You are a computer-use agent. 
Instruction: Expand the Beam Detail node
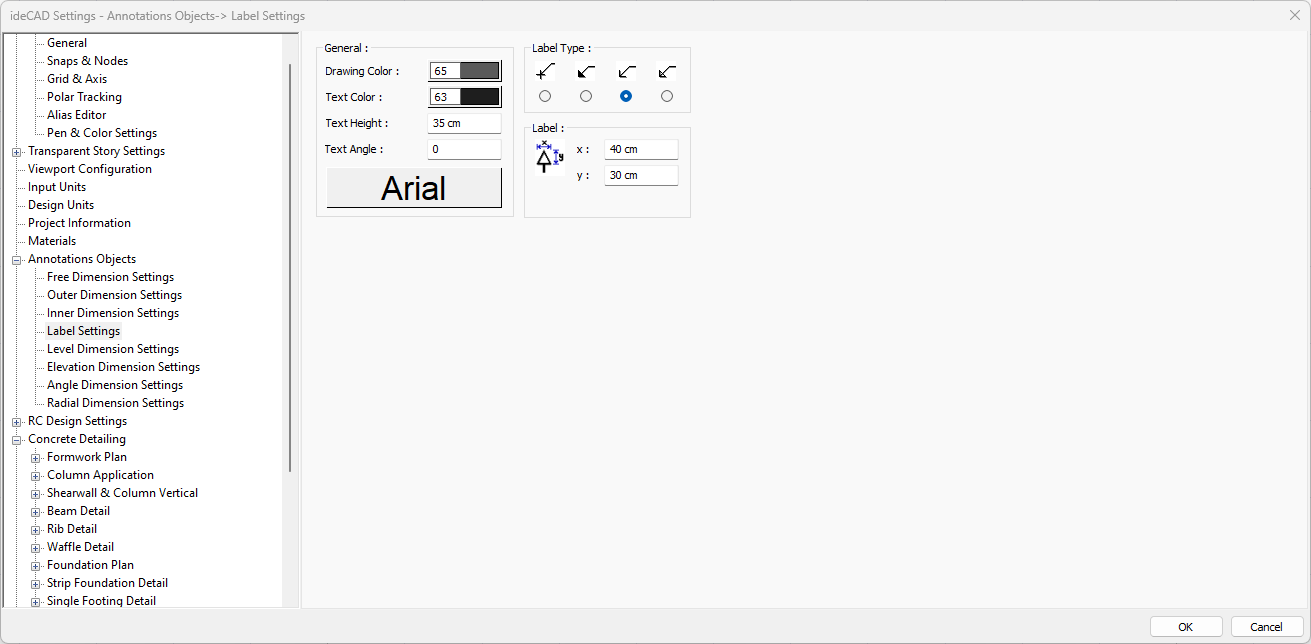pyautogui.click(x=36, y=512)
